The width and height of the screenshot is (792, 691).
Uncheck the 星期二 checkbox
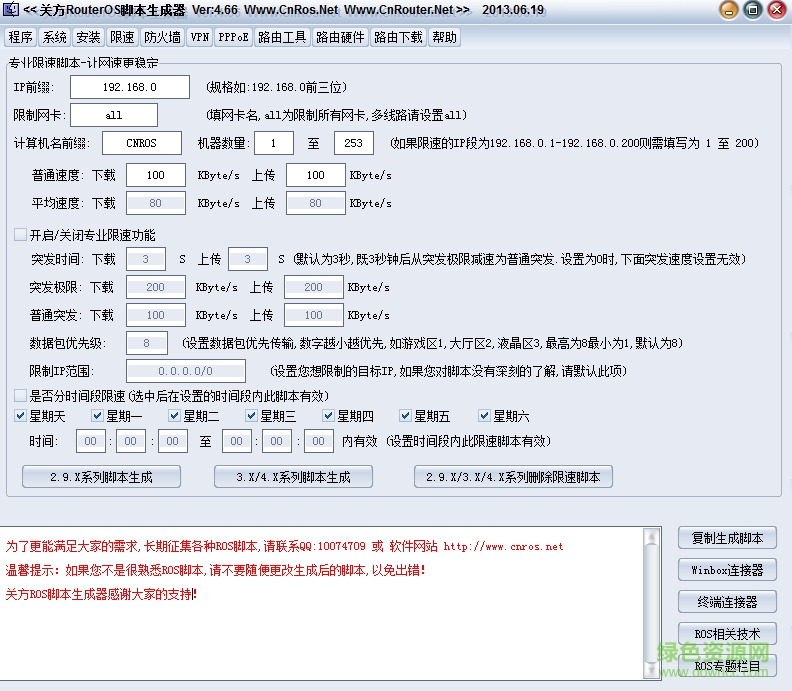[174, 416]
